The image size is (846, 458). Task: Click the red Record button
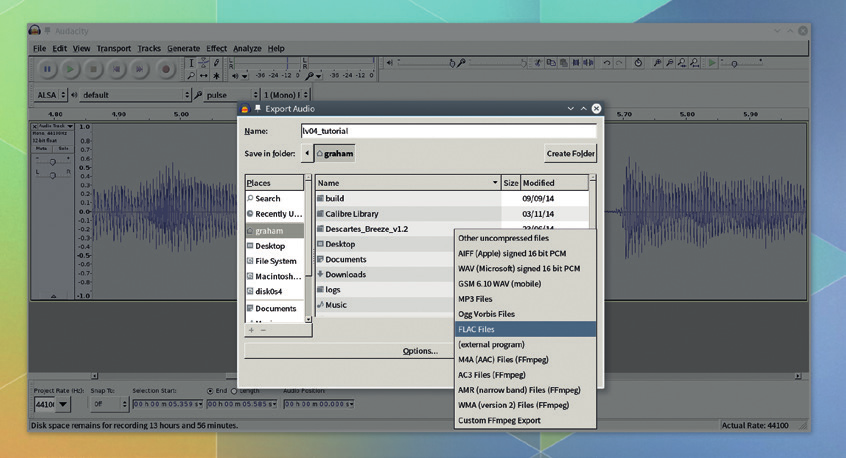pyautogui.click(x=166, y=69)
